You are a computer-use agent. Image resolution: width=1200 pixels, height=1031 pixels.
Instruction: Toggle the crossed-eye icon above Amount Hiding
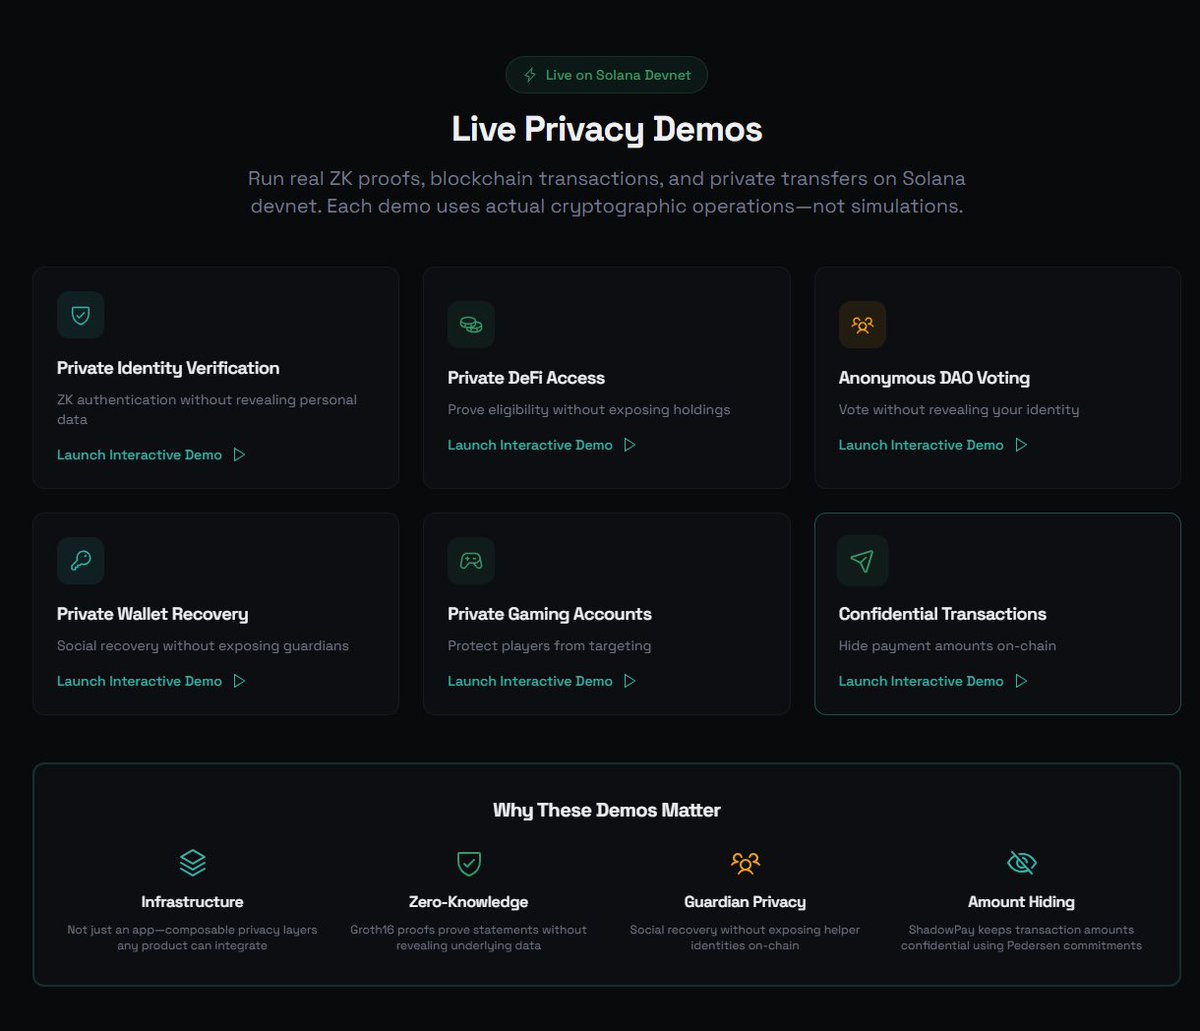click(1021, 861)
